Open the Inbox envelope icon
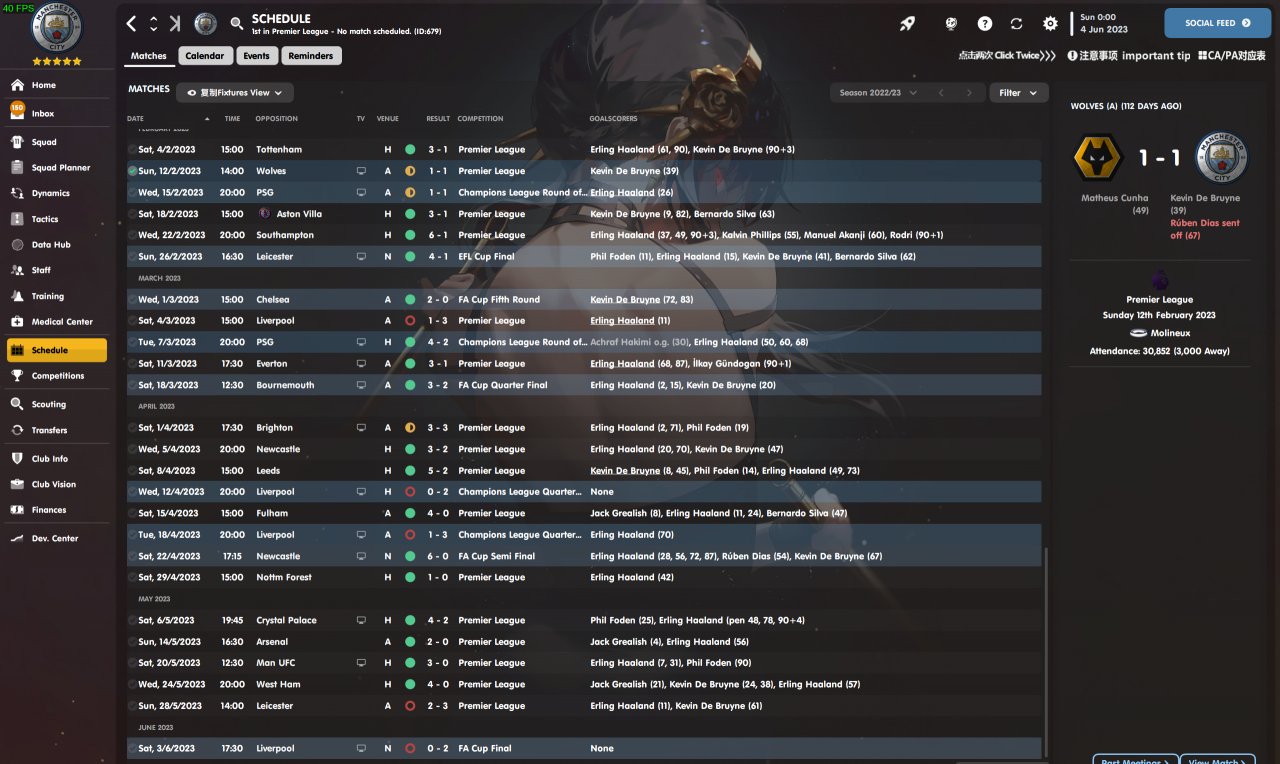1280x764 pixels. pos(17,113)
